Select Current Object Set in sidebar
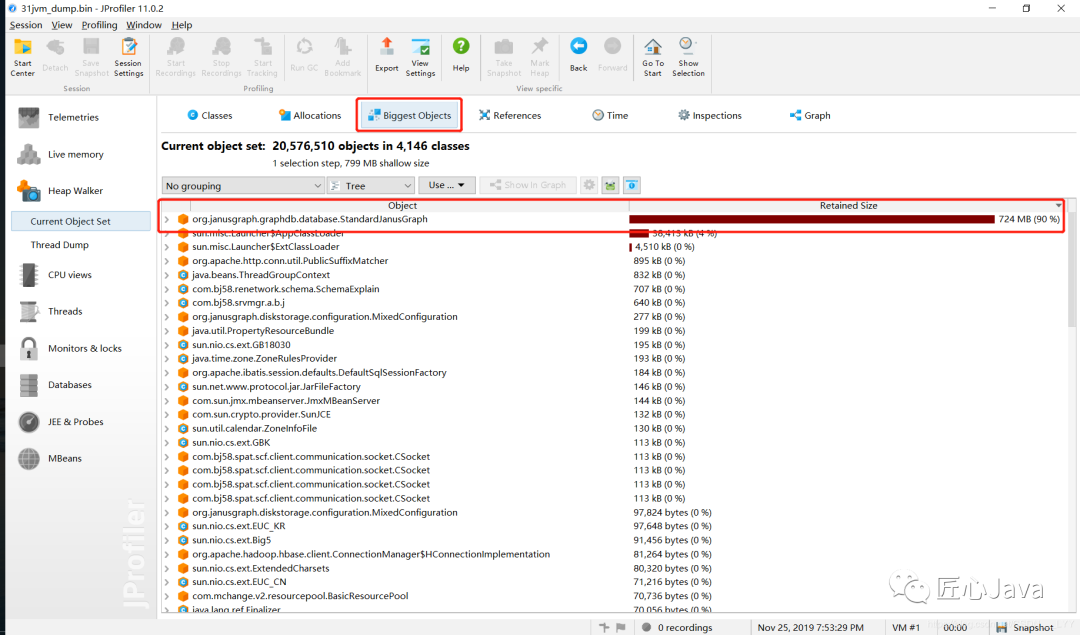 pos(81,221)
